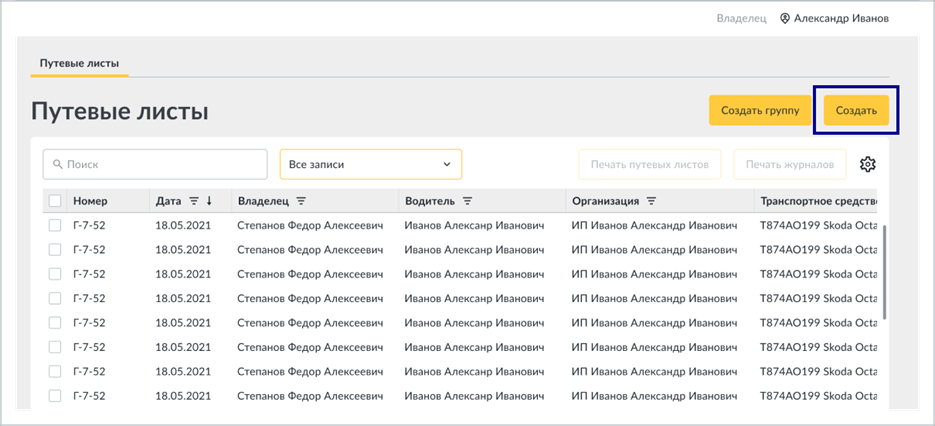Toggle sort arrow in Дата column header
The image size is (935, 426).
(x=209, y=202)
